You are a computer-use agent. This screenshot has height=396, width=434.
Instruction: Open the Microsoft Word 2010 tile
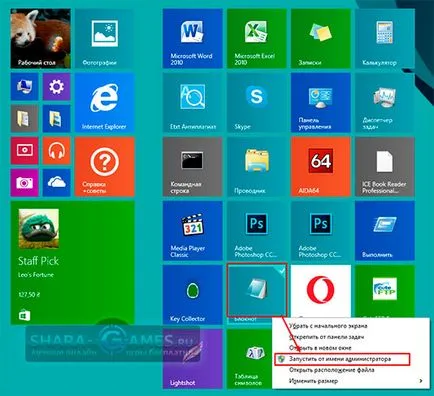point(192,38)
